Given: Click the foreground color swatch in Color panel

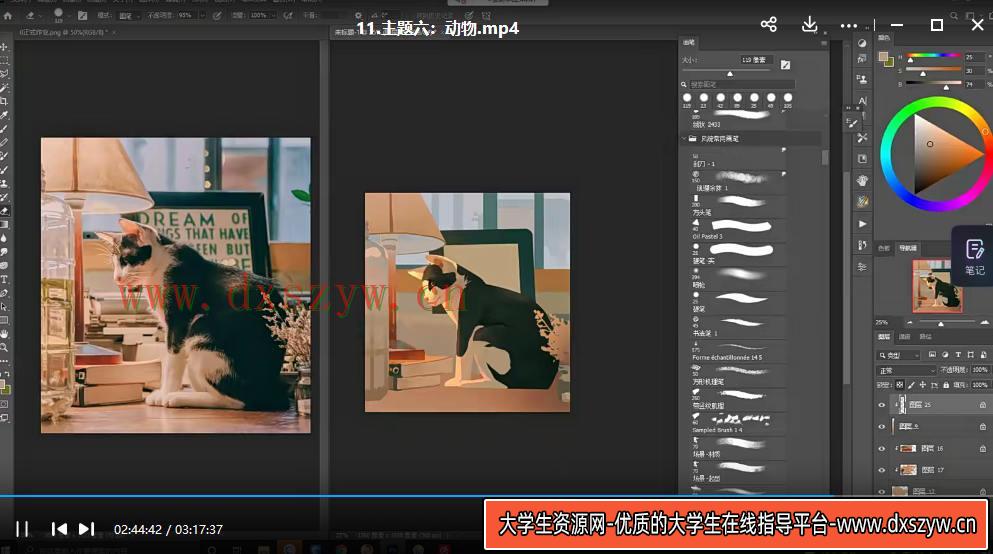Looking at the screenshot, I should coord(883,57).
